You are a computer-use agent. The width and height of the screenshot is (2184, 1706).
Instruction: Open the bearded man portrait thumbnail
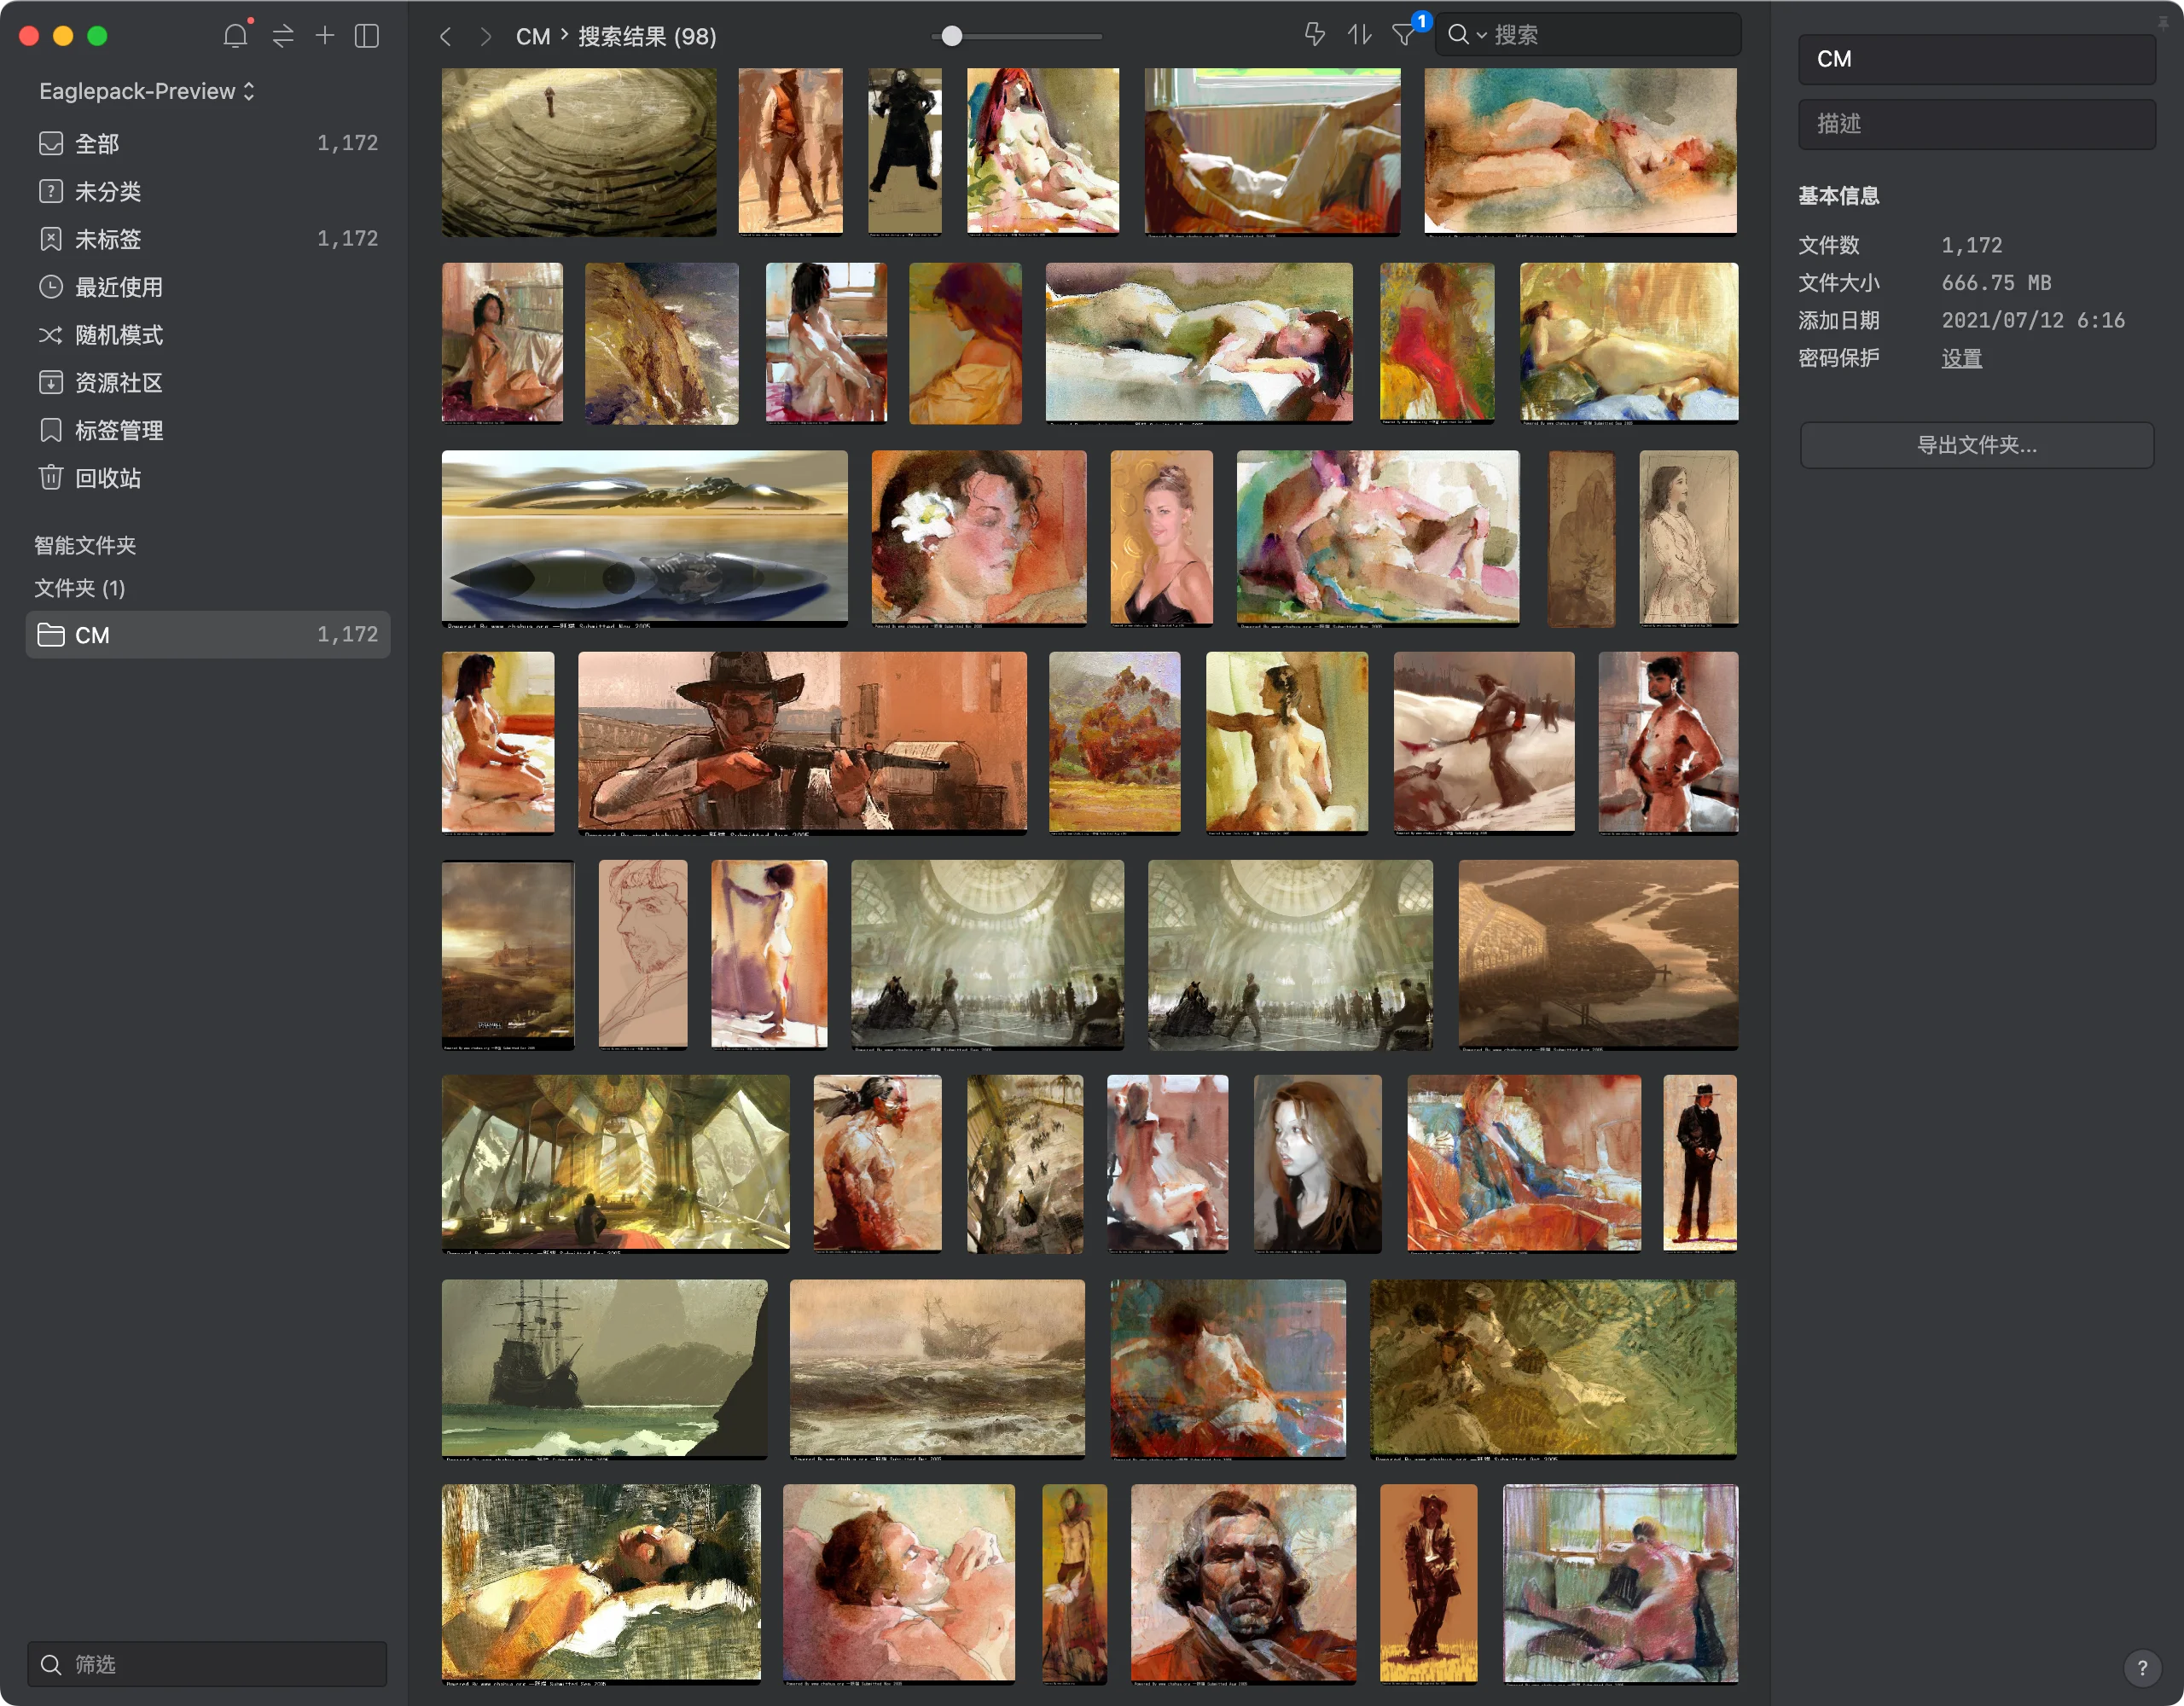click(1244, 1584)
